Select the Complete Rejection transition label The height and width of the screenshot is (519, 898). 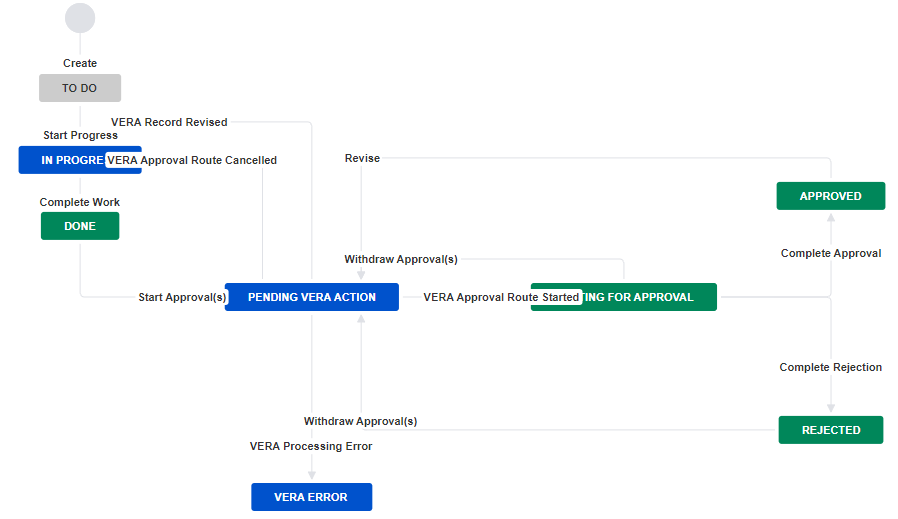[x=831, y=367]
